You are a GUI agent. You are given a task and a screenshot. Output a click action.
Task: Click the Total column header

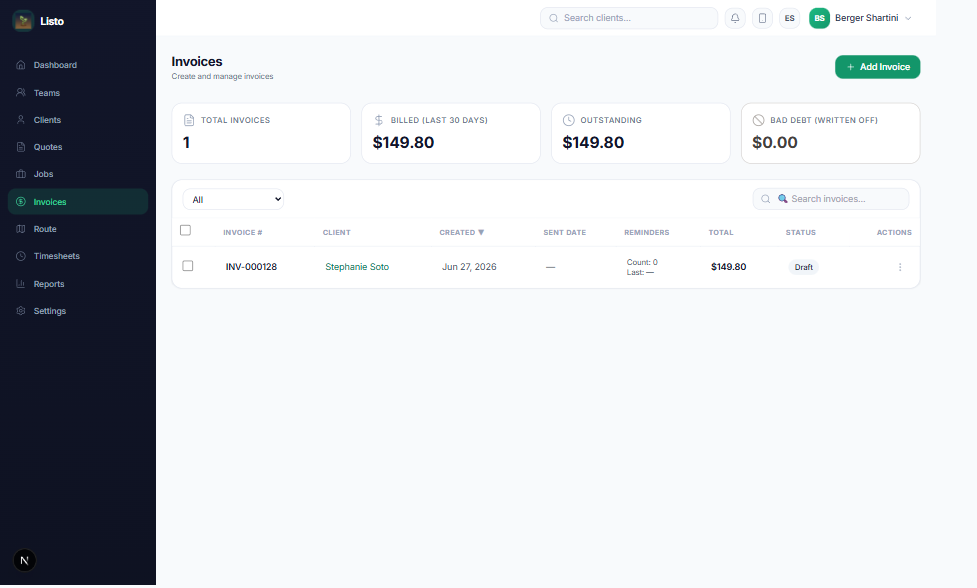721,232
